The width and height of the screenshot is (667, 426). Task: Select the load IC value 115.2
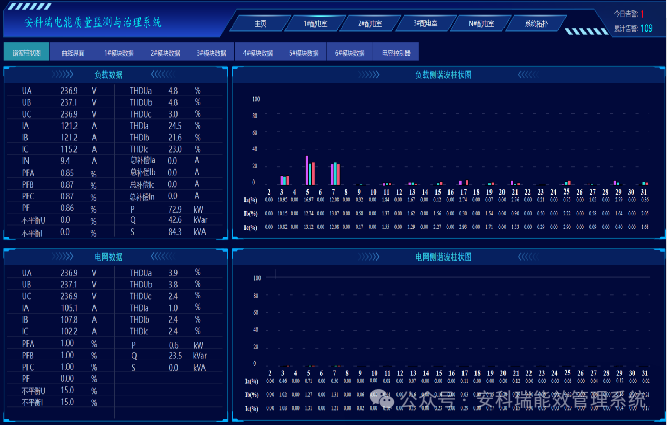pyautogui.click(x=69, y=149)
